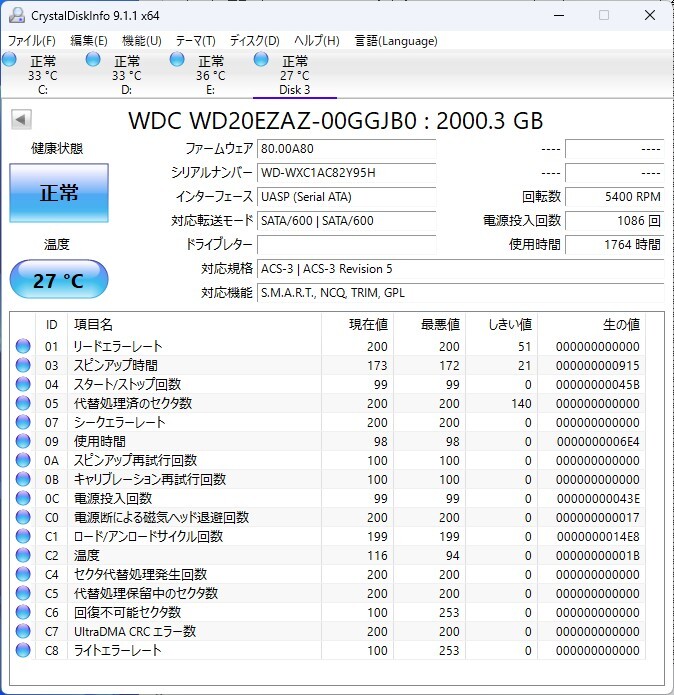Click status orb for ID C0 row
Screen dimensions: 674x695
pyautogui.click(x=23, y=517)
